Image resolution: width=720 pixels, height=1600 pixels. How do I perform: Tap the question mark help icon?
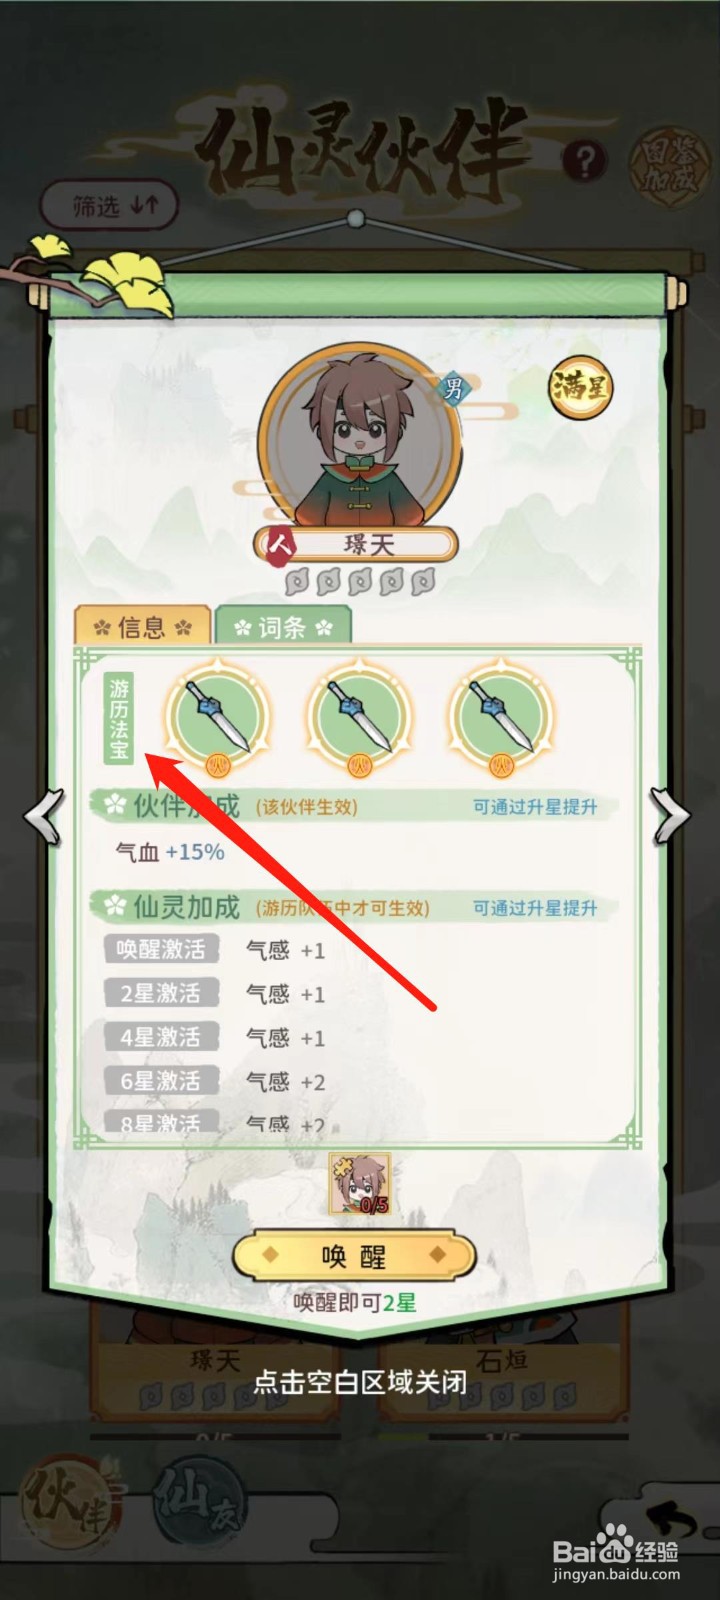[585, 159]
